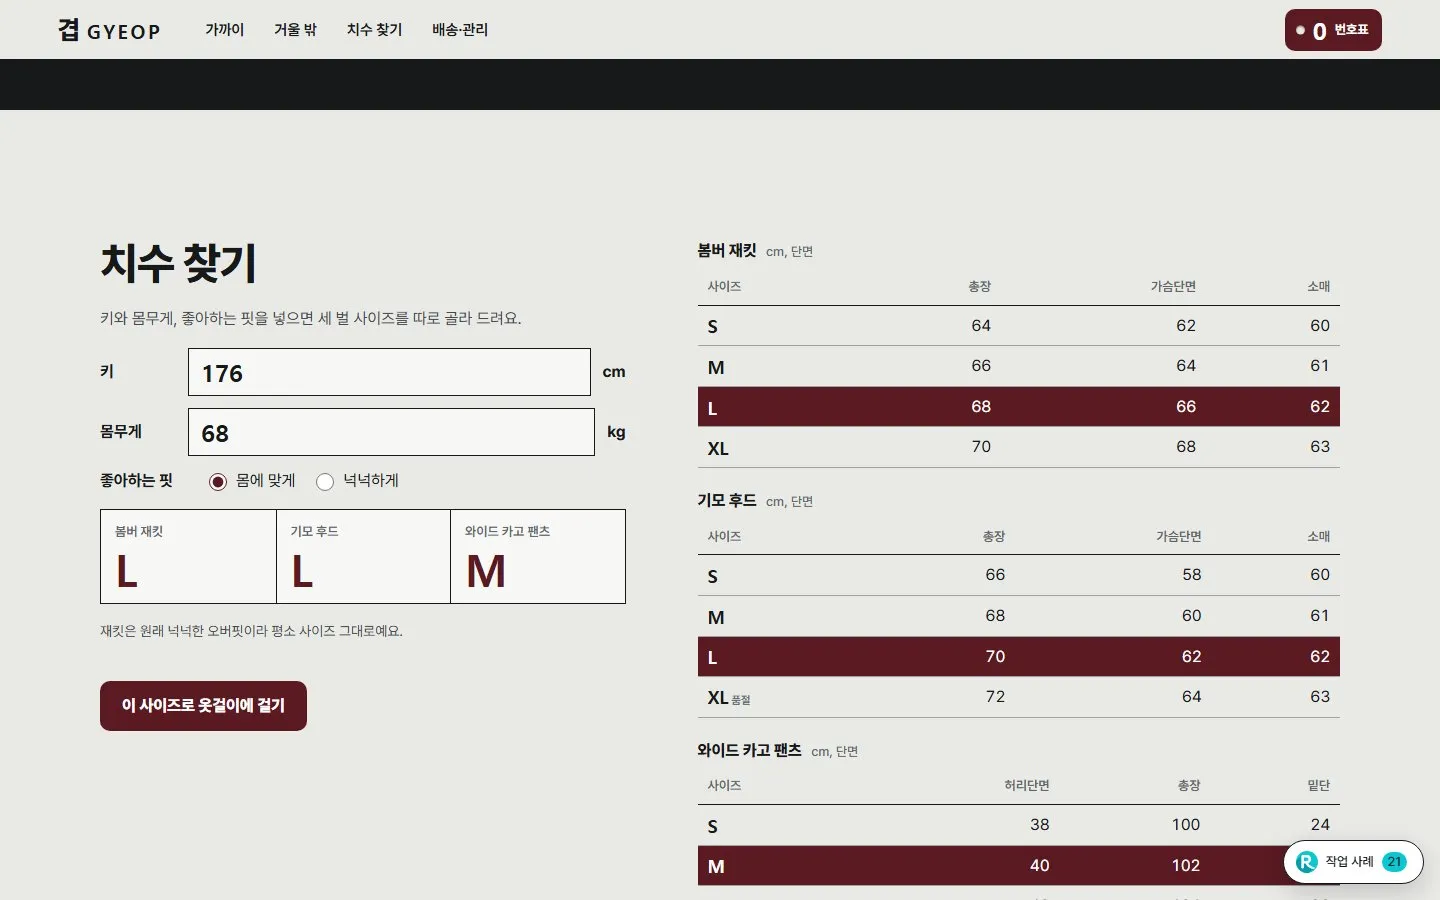This screenshot has width=1440, height=900.
Task: Focus the 몸무게 weight input field
Action: 391,432
